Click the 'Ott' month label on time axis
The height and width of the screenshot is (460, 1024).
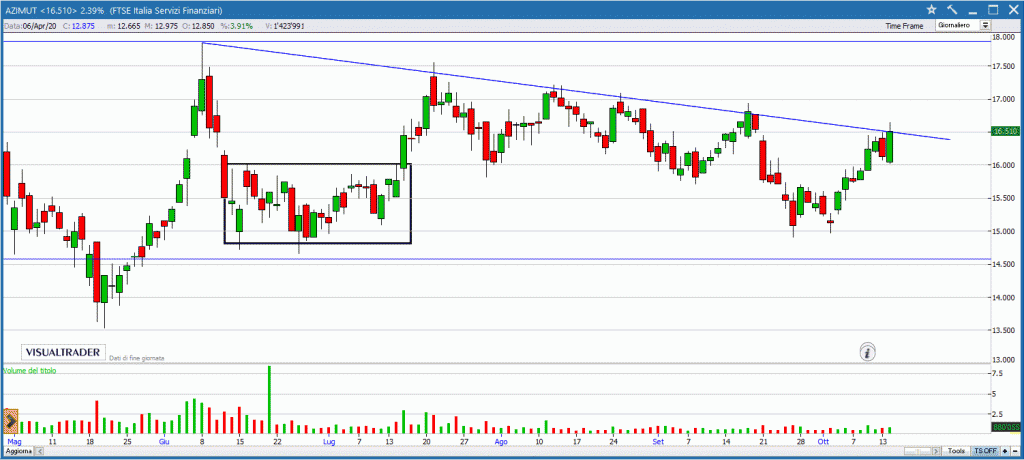822,442
